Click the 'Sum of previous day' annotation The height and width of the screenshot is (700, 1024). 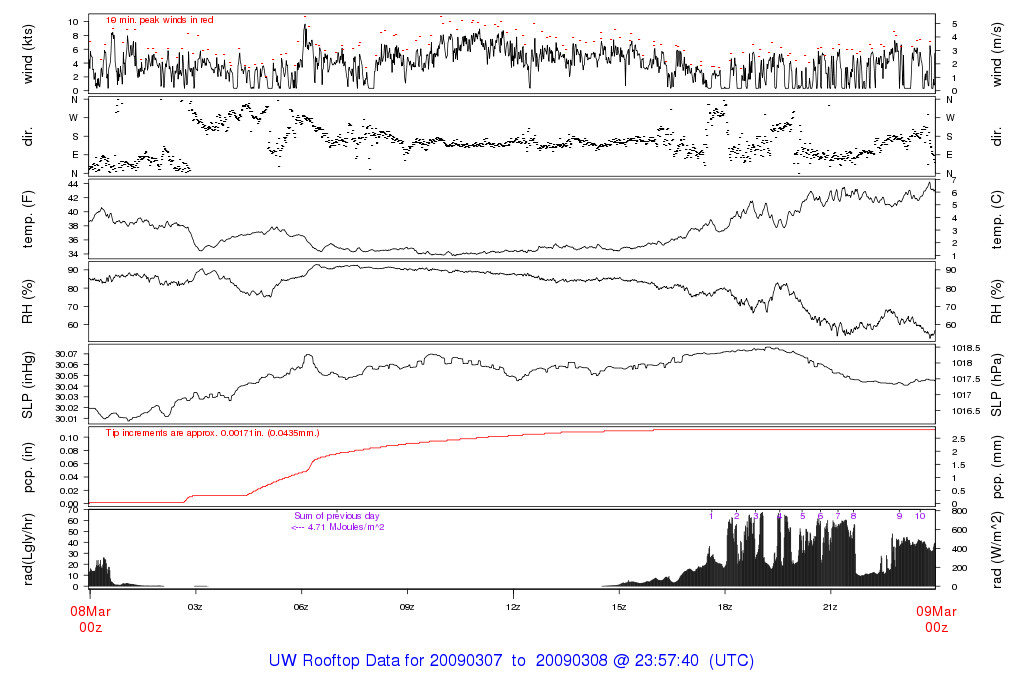336,516
